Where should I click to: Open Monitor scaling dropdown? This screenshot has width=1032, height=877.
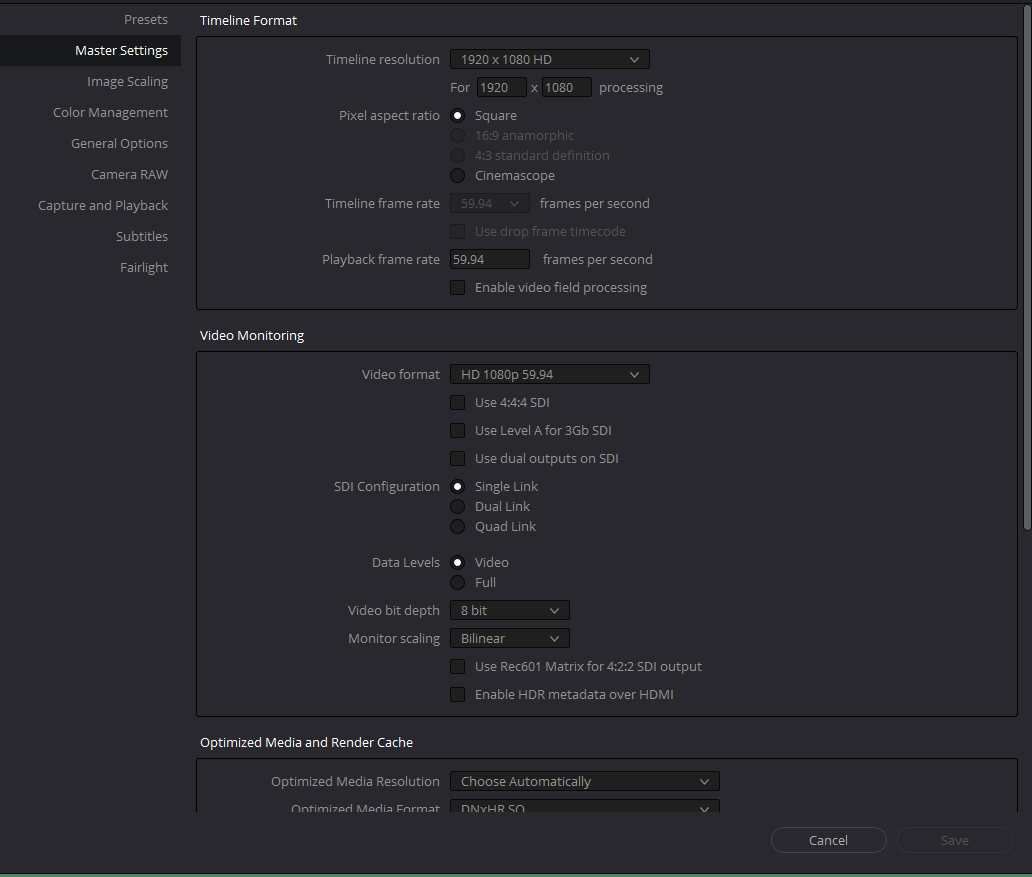pos(509,639)
